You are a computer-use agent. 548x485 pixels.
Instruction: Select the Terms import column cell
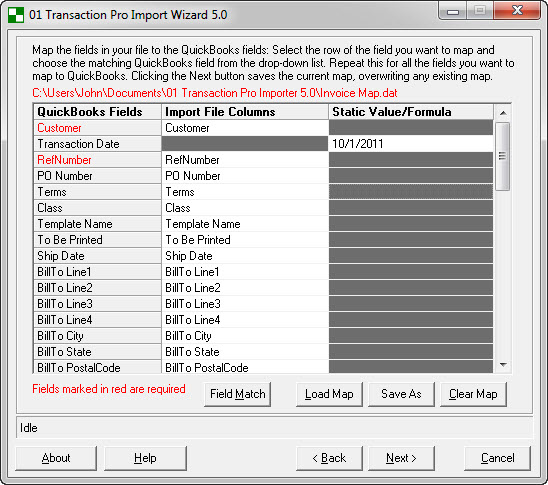coord(245,192)
